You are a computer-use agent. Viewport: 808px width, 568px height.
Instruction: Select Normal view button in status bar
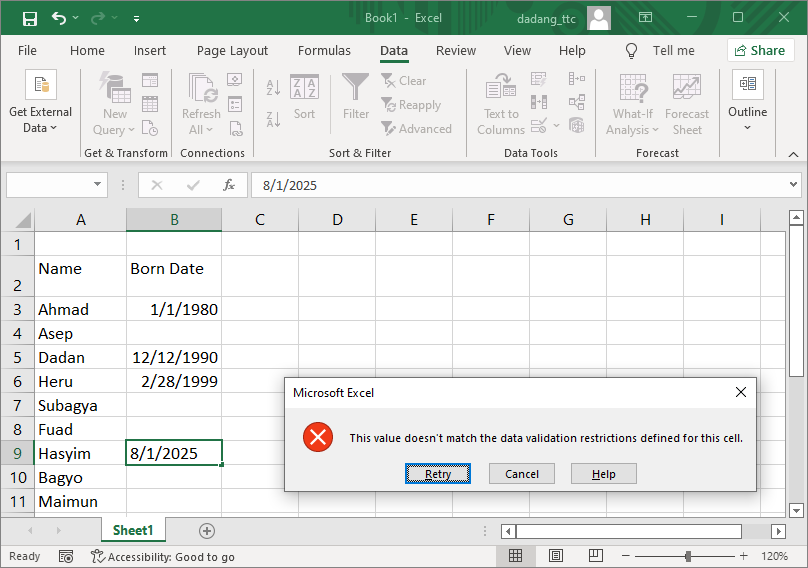(515, 556)
